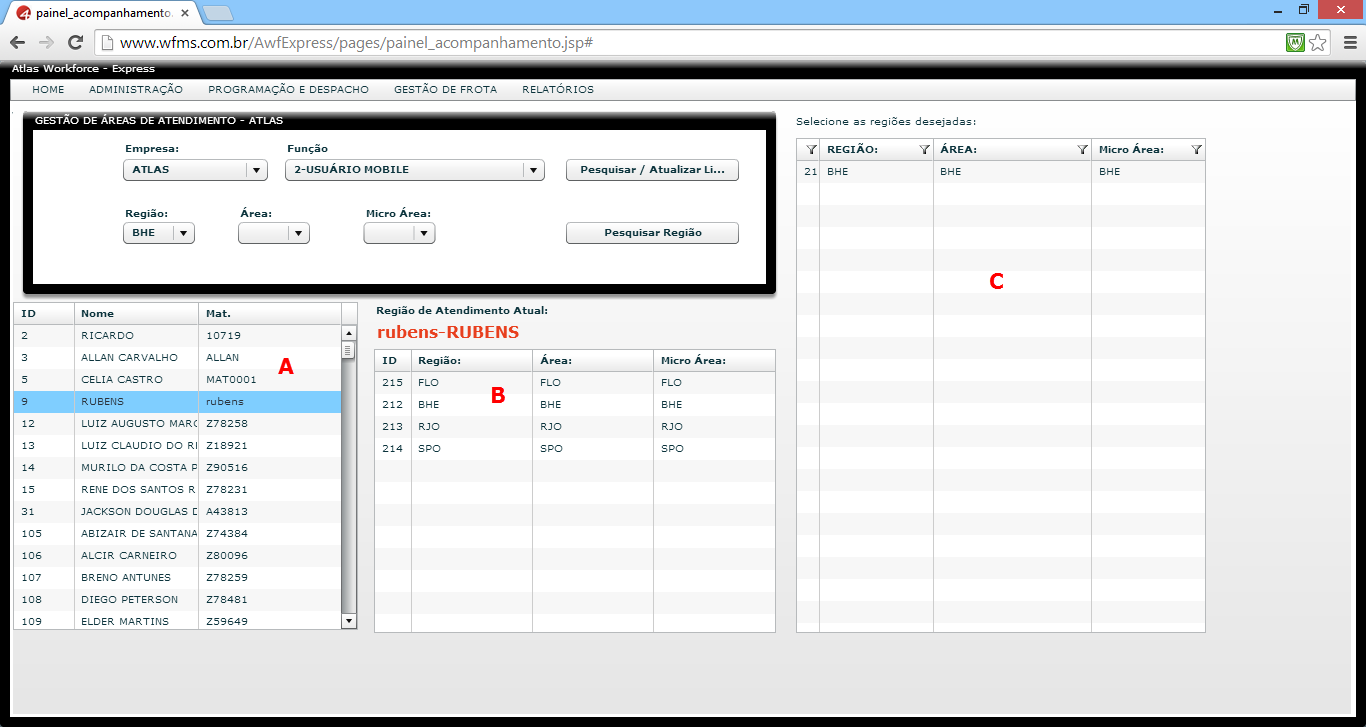This screenshot has height=728, width=1366.
Task: Click the user list scroll-down arrow
Action: coord(349,621)
